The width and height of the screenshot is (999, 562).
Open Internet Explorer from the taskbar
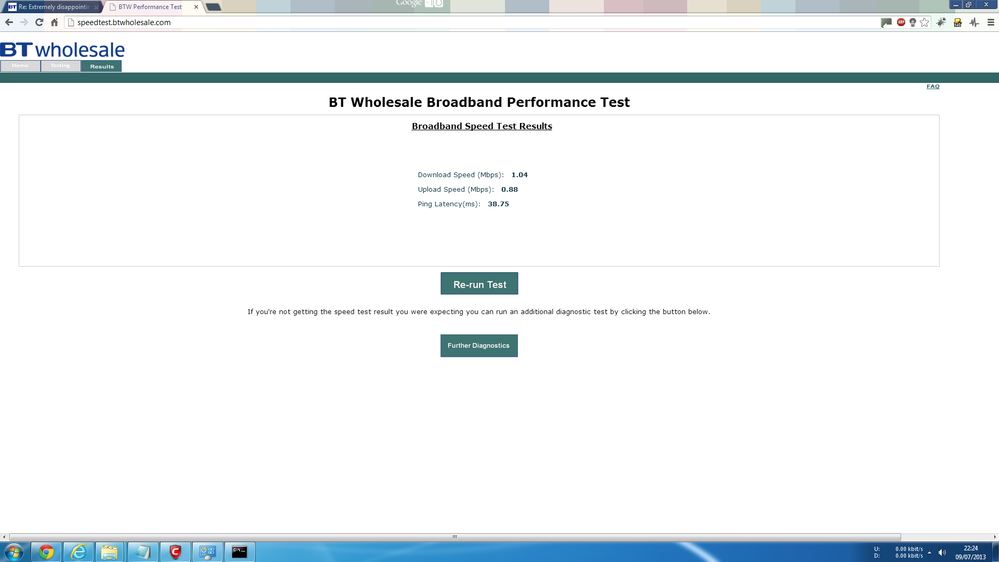tap(78, 552)
